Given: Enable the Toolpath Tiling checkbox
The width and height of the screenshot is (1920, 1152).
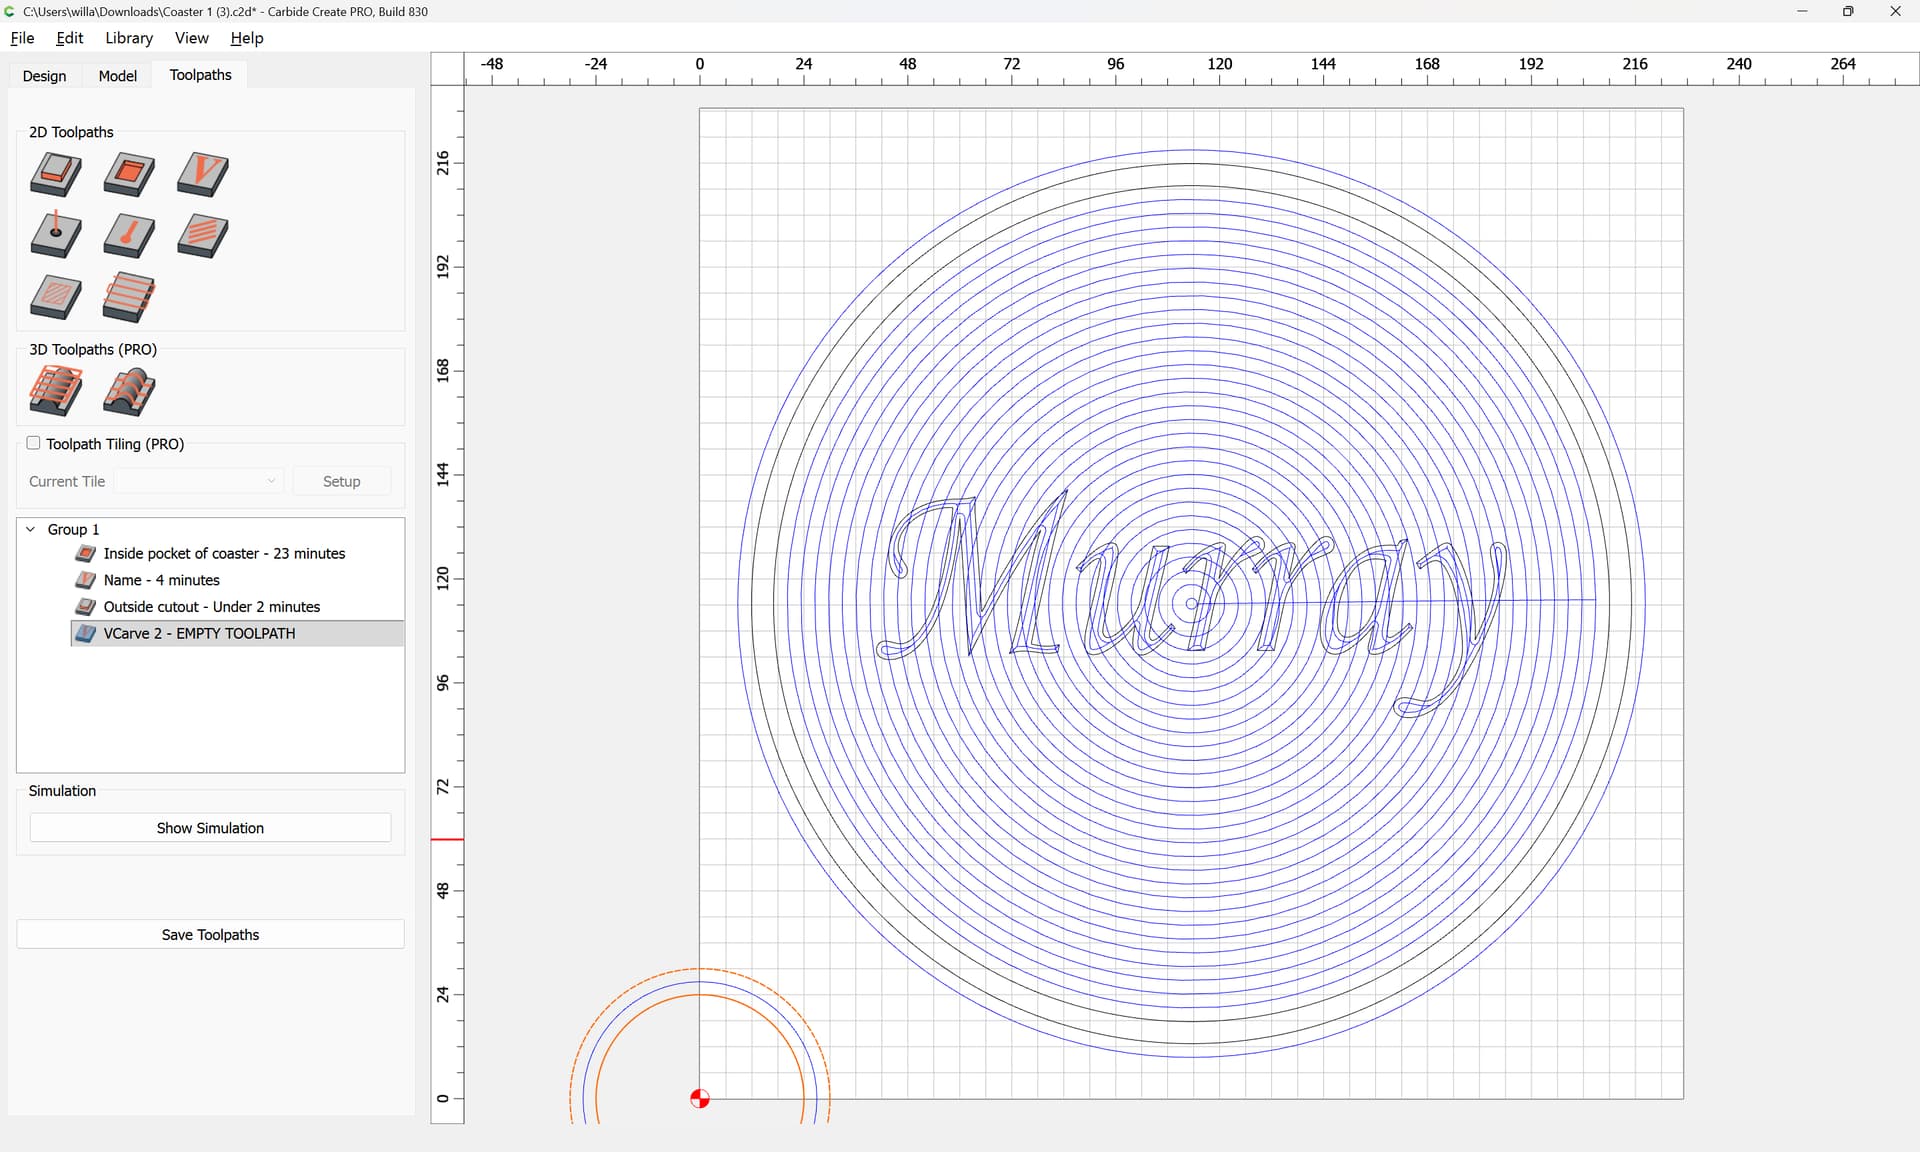Looking at the screenshot, I should [x=34, y=443].
